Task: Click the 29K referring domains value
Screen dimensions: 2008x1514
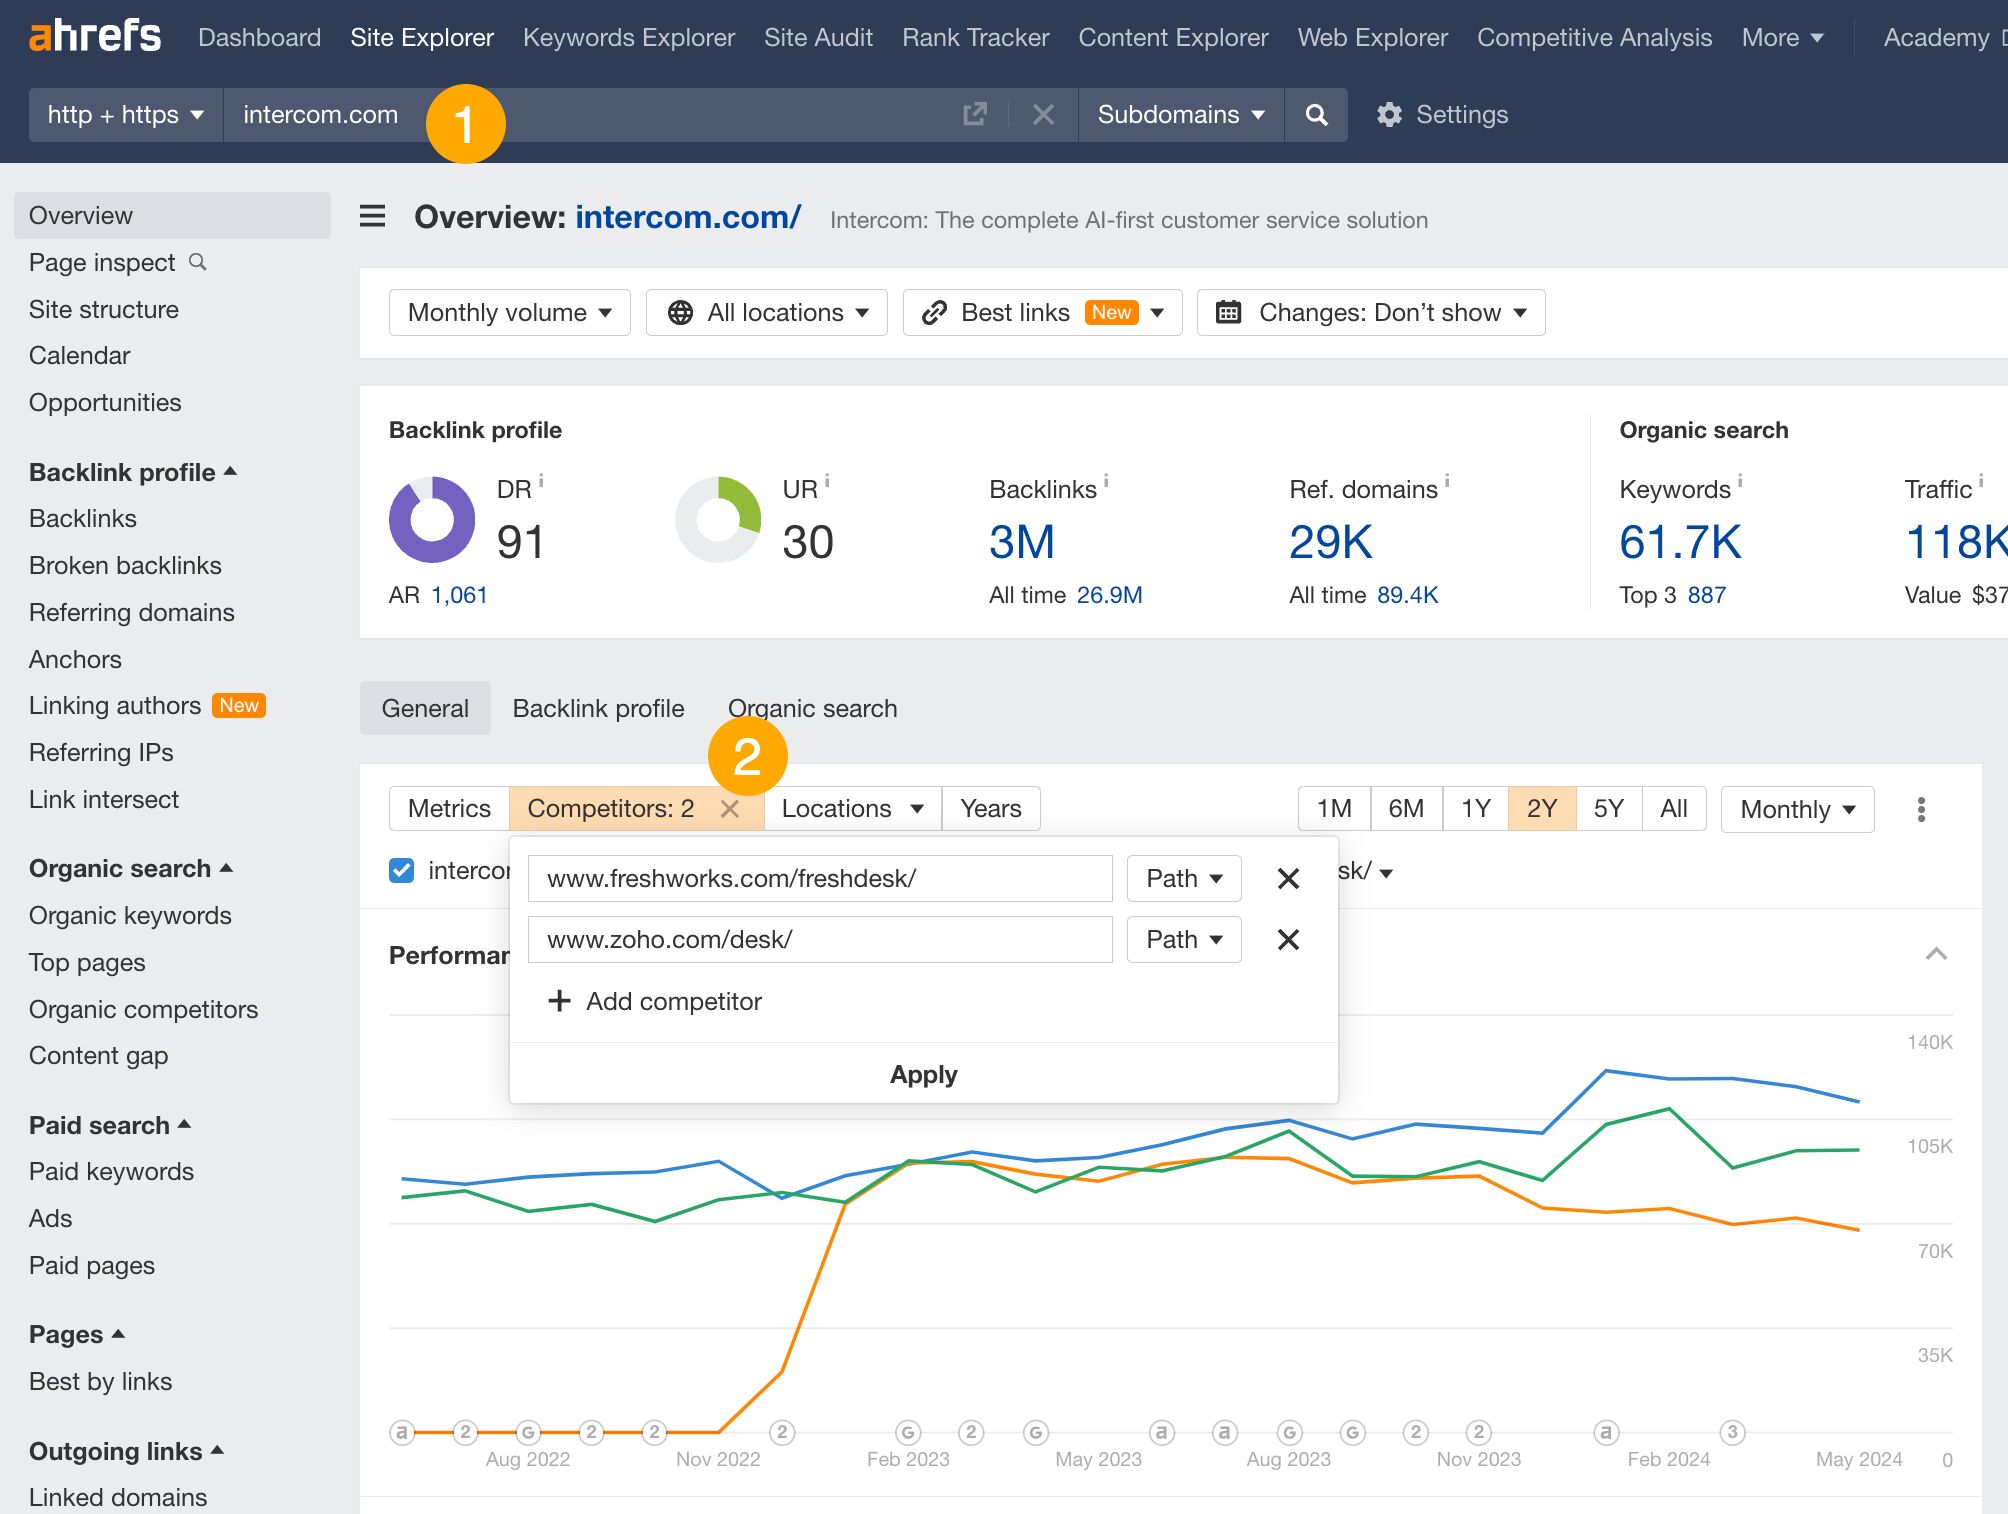Action: point(1330,542)
